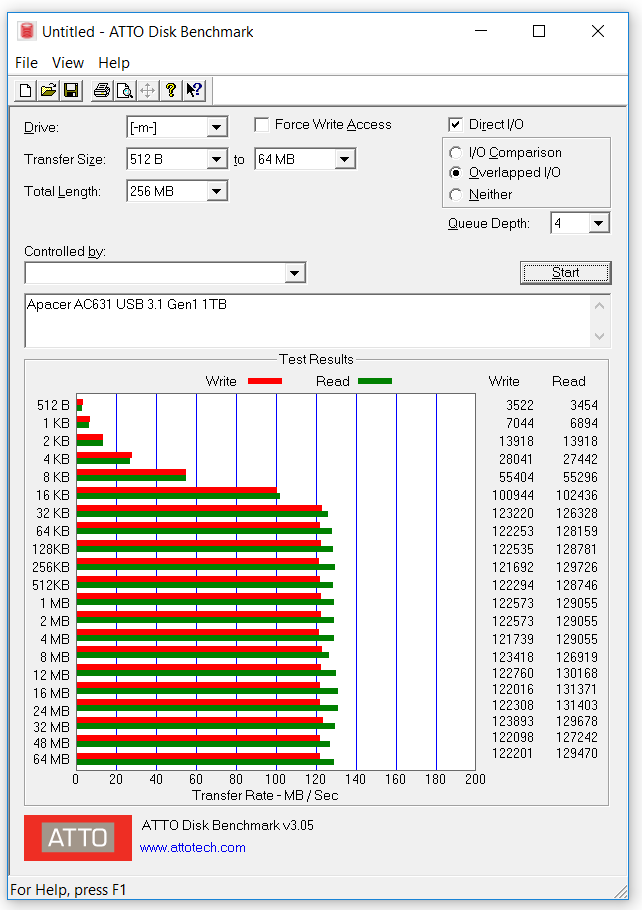Image resolution: width=642 pixels, height=910 pixels.
Task: Click the 512 B row label
Action: 53,405
